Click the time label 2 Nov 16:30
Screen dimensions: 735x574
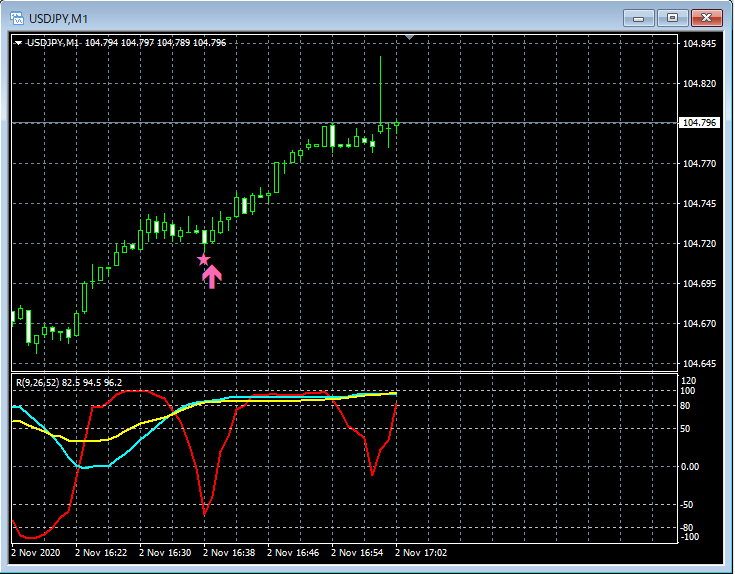click(165, 552)
